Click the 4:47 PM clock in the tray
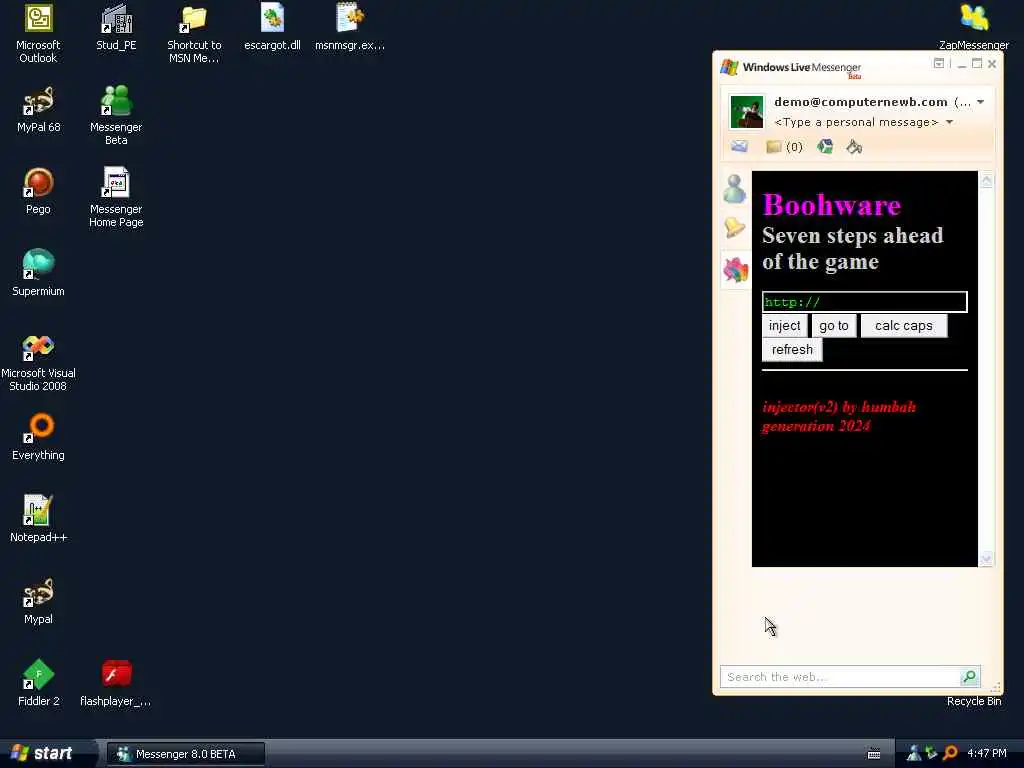This screenshot has height=768, width=1024. click(x=987, y=754)
